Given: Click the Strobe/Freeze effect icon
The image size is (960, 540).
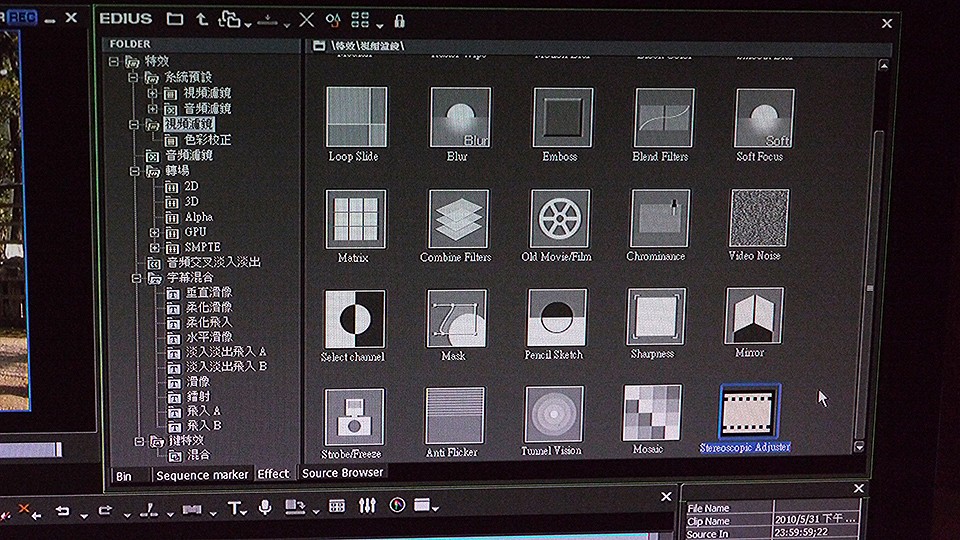Looking at the screenshot, I should coord(354,417).
